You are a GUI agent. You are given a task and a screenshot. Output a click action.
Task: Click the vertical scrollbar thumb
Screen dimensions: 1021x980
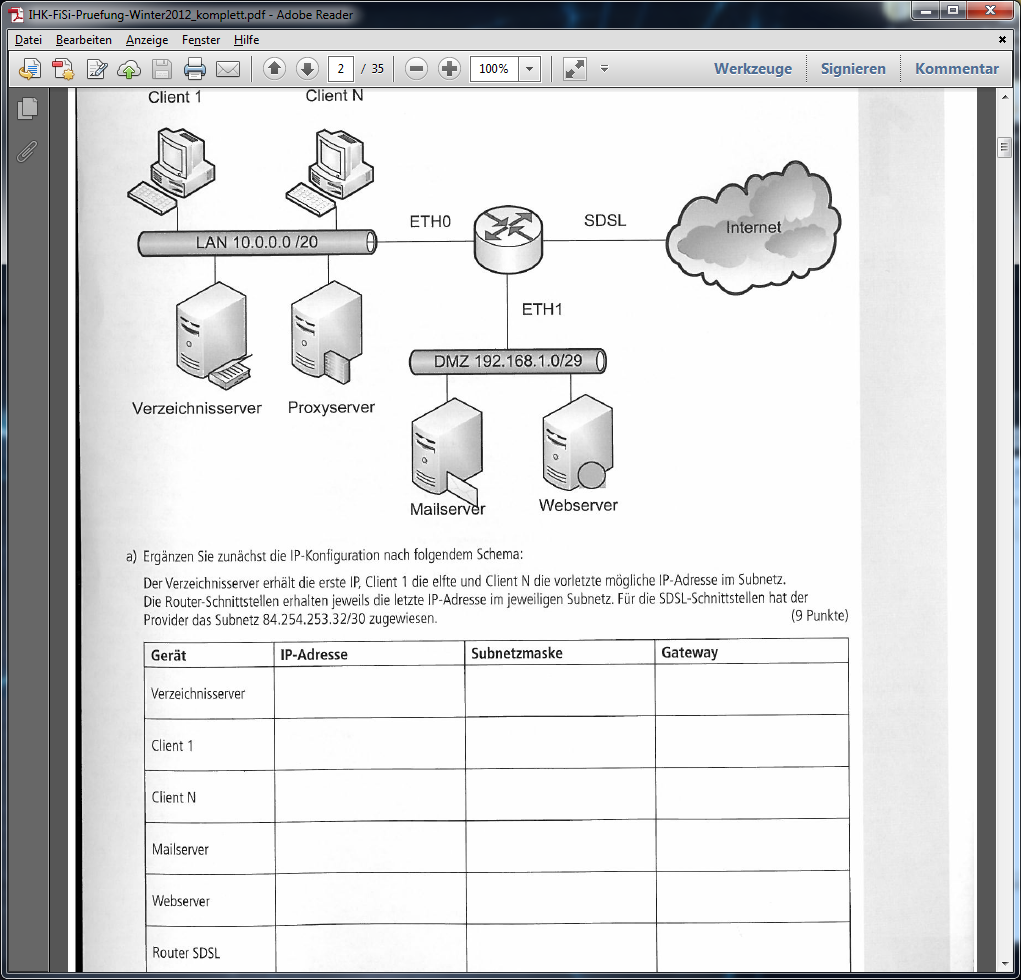point(1004,147)
